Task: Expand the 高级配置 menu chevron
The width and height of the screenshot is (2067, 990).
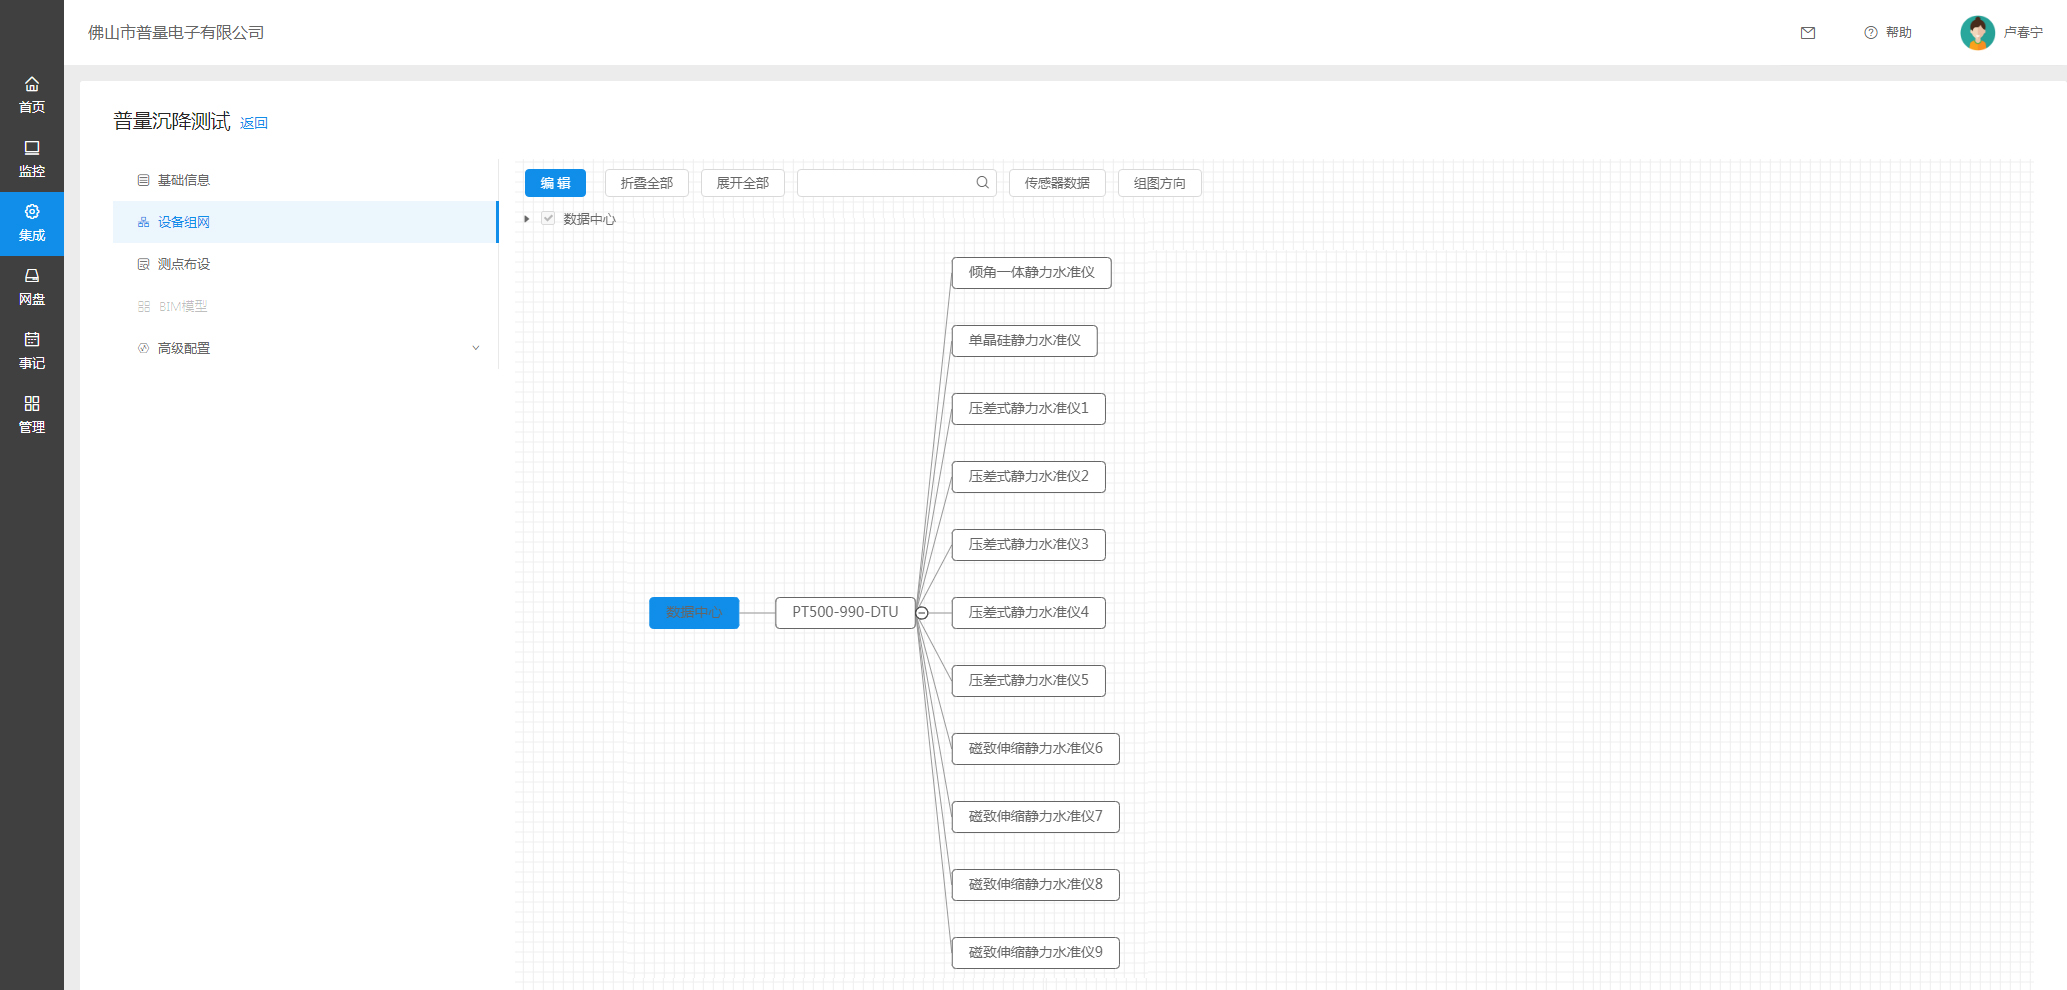Action: [476, 348]
